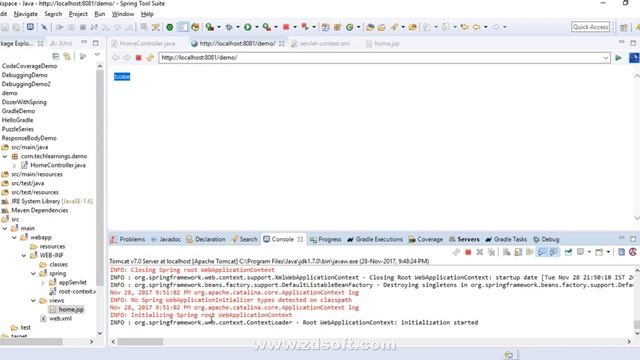Open the Gradle Tasks tab
The width and height of the screenshot is (640, 360).
click(x=506, y=240)
